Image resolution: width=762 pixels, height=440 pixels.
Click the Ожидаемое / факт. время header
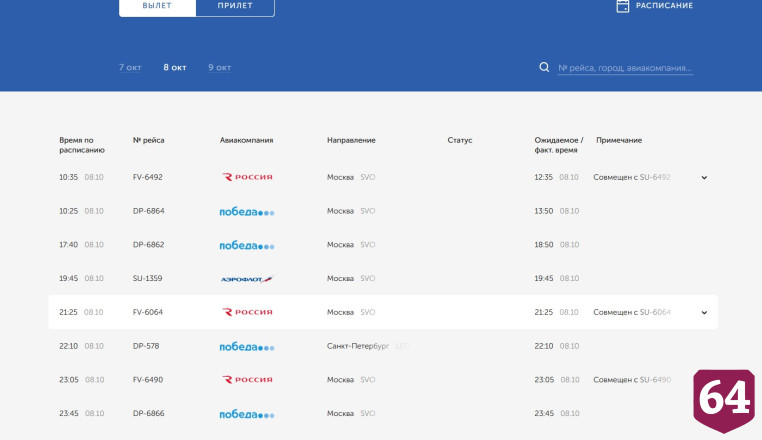559,145
